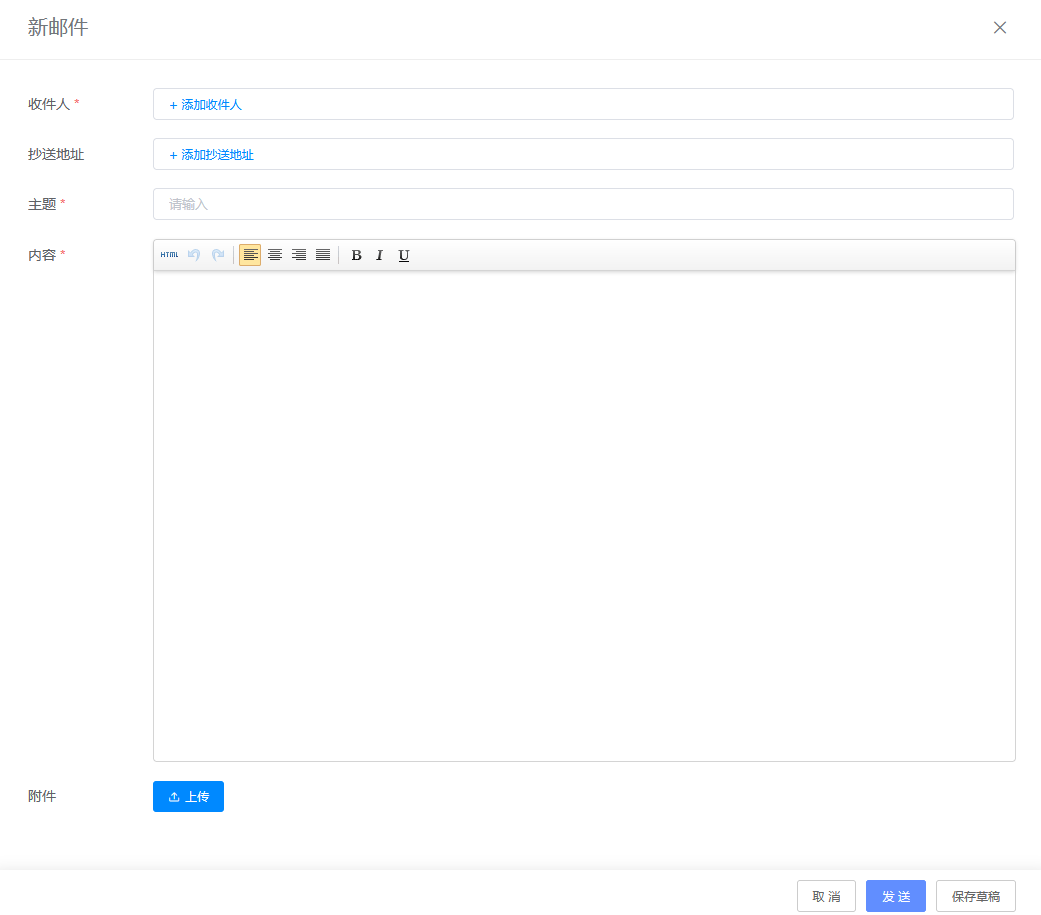Click 保存草稿 to save draft
Image resolution: width=1041 pixels, height=915 pixels.
tap(976, 896)
